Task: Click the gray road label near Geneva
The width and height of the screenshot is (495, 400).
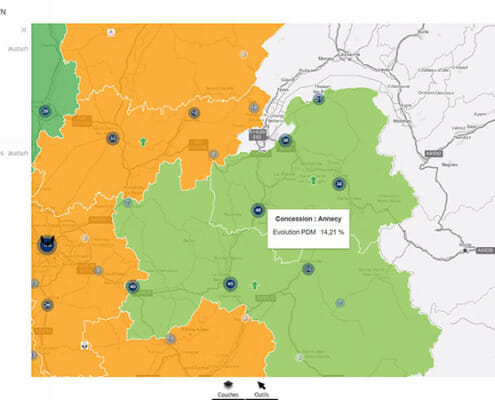Action: coord(258,135)
